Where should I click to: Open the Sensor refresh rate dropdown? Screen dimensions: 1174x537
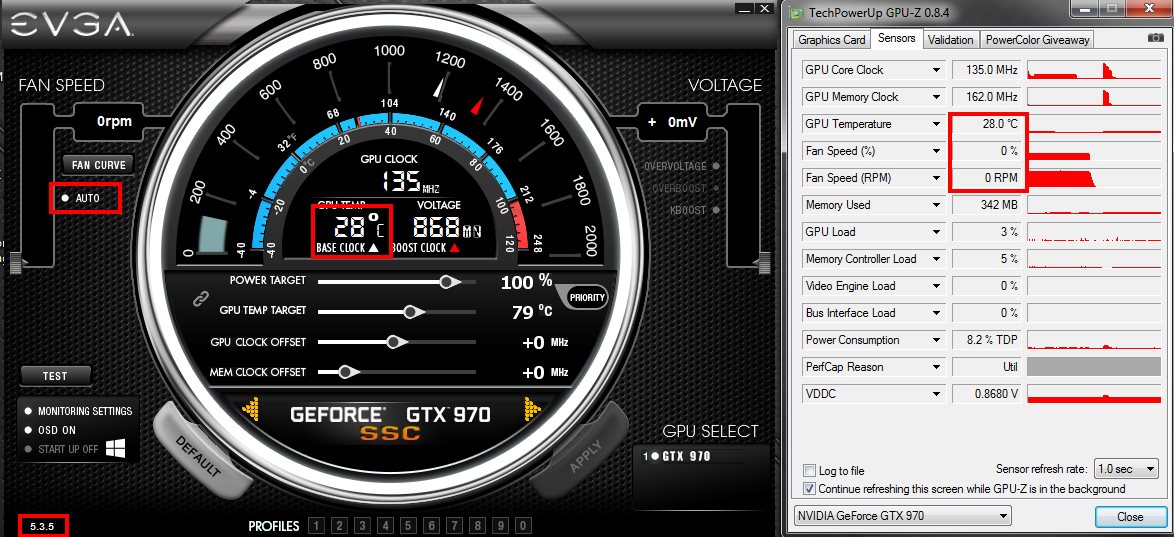[1127, 470]
